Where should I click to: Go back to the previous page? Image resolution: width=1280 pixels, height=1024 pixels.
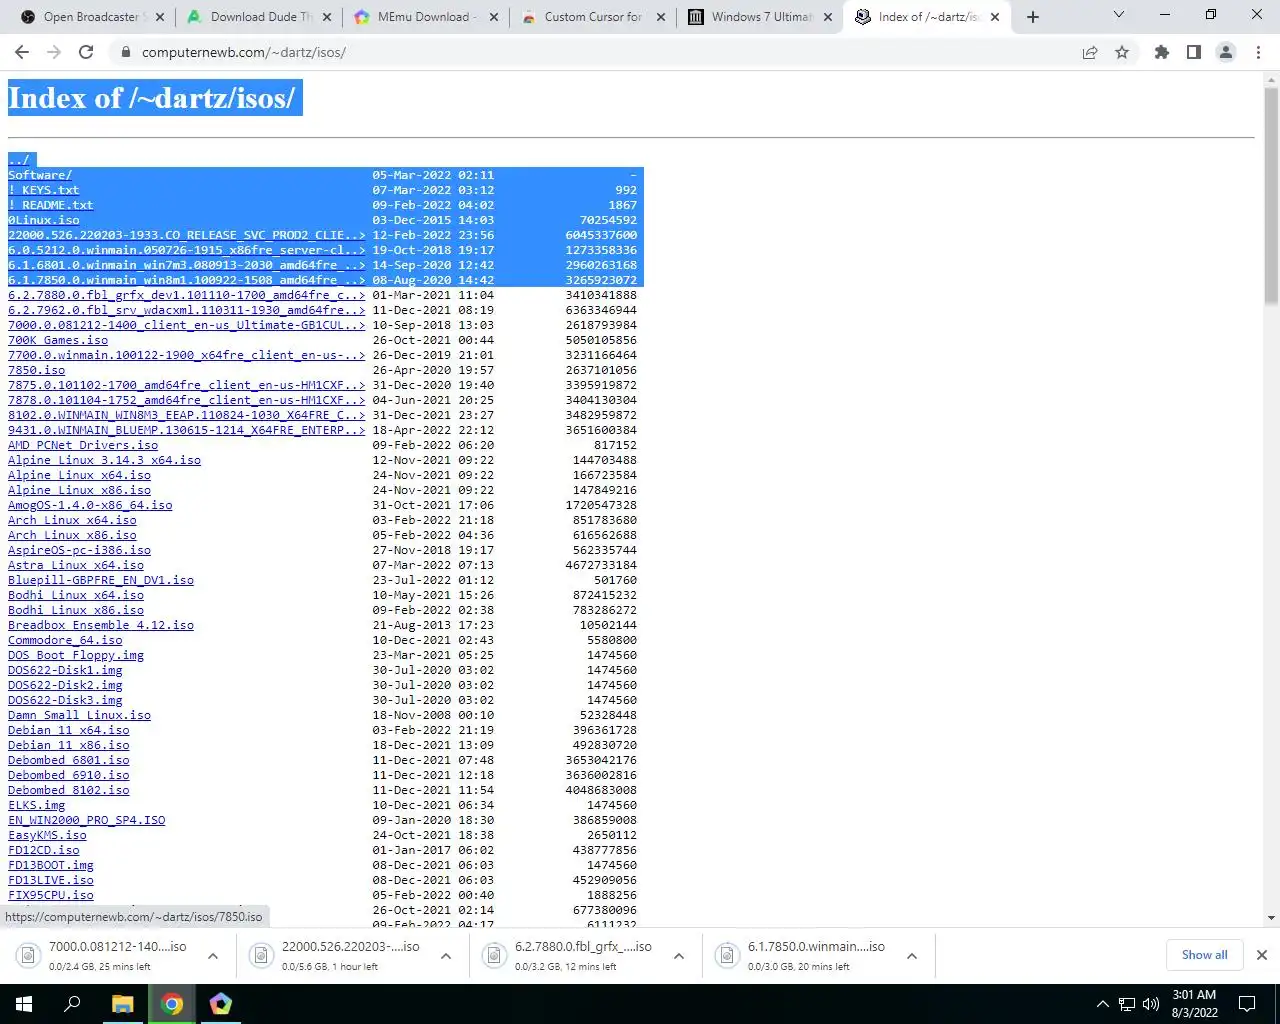pyautogui.click(x=22, y=52)
